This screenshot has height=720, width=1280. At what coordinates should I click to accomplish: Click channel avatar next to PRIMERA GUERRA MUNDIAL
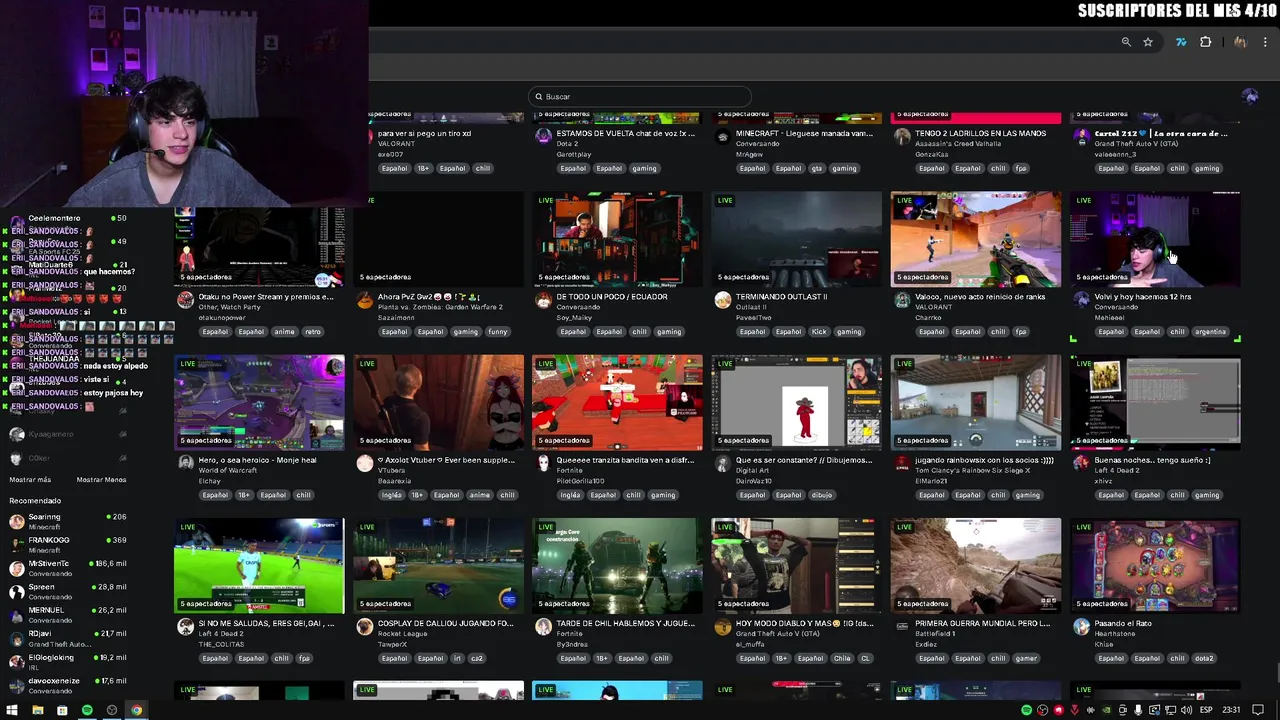pos(902,627)
